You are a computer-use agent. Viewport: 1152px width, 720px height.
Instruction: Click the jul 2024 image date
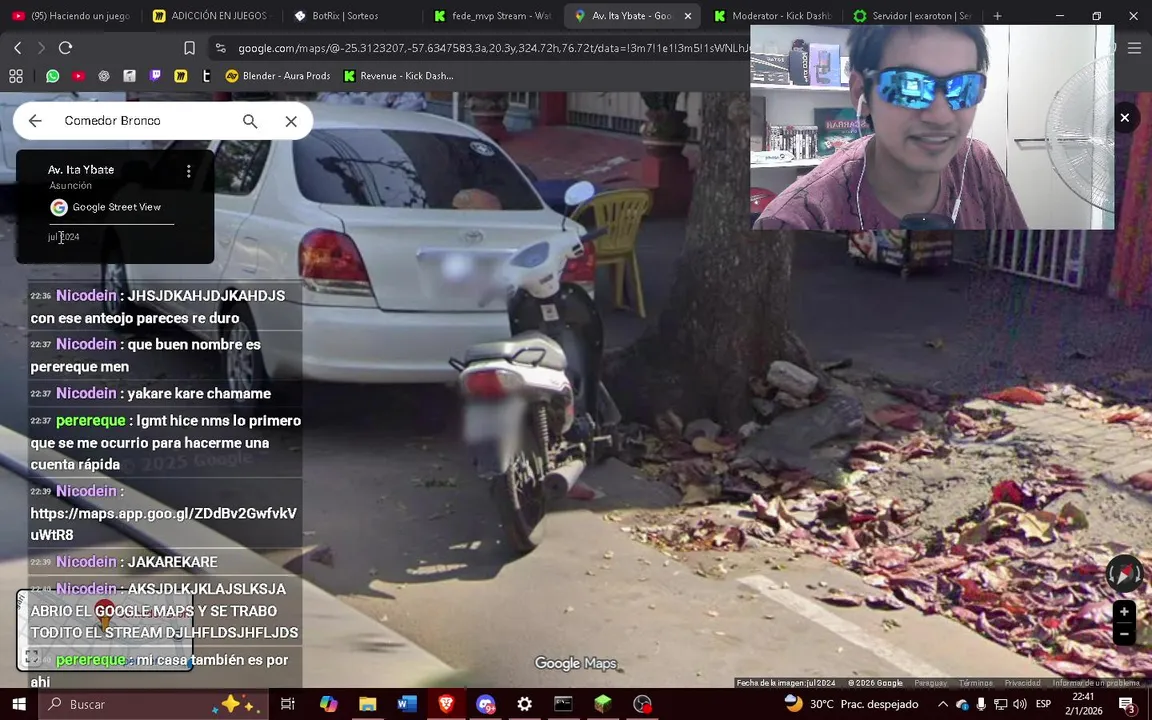64,237
